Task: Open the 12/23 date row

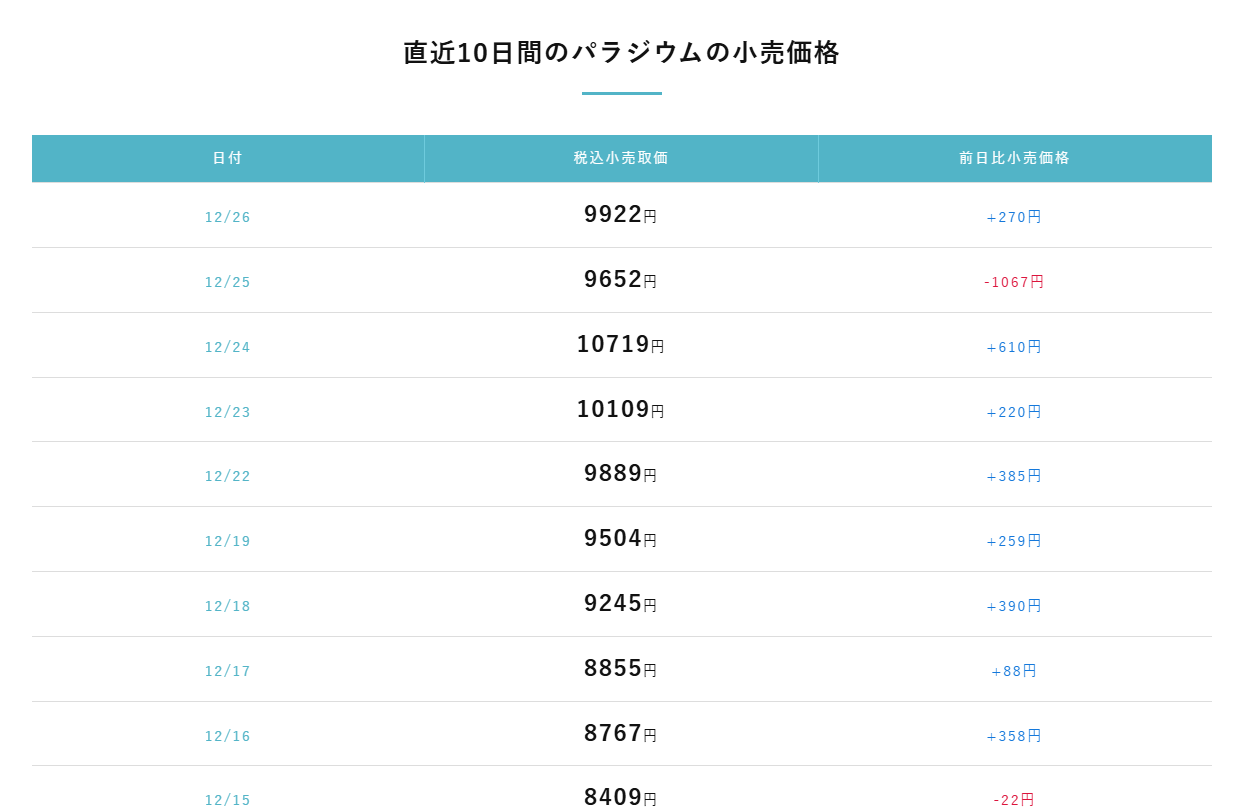Action: (228, 412)
